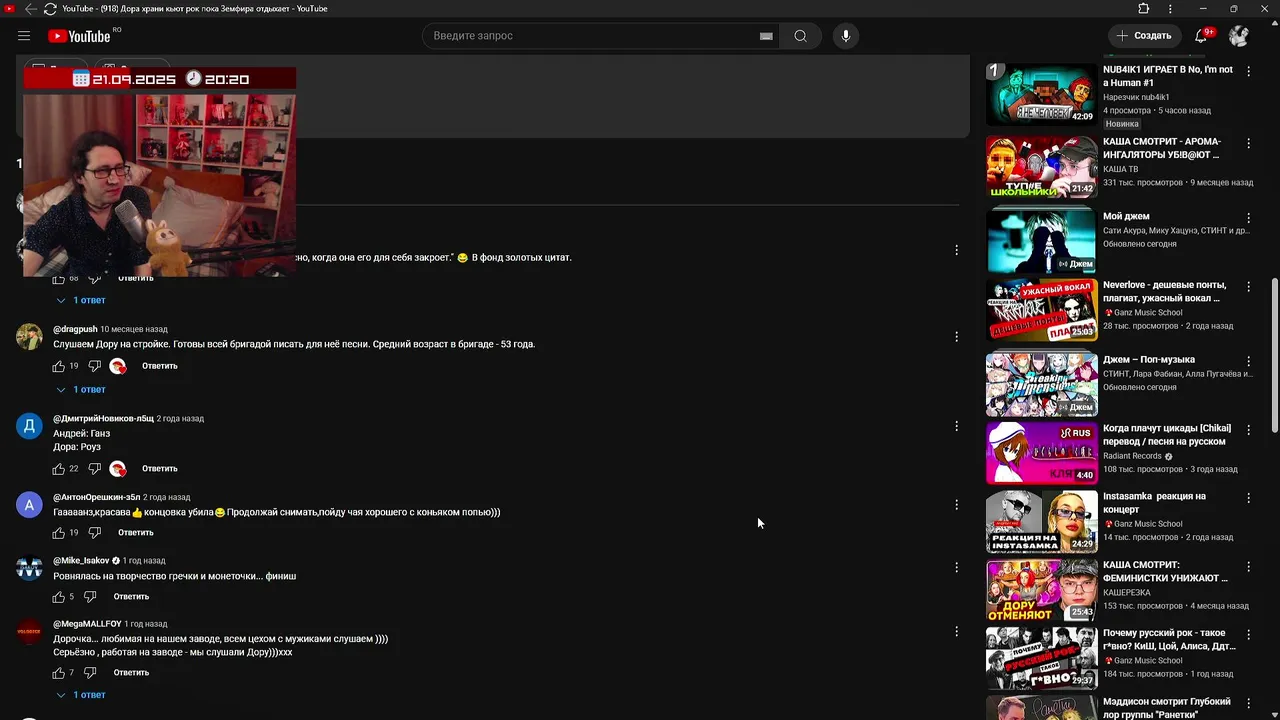The height and width of the screenshot is (720, 1280).
Task: Dislike the @Mike_Isakov comment
Action: 90,597
